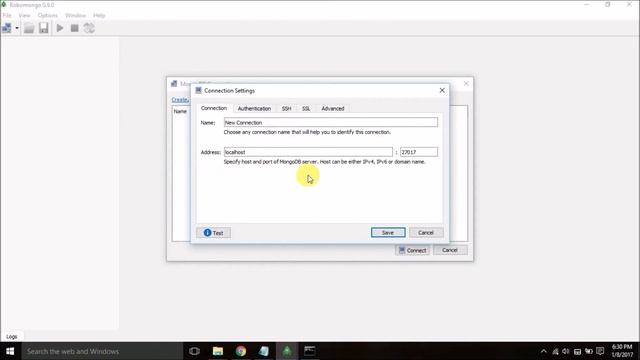This screenshot has height=360, width=640.
Task: Open the dropdown arrow next to connect icon
Action: coord(17,28)
